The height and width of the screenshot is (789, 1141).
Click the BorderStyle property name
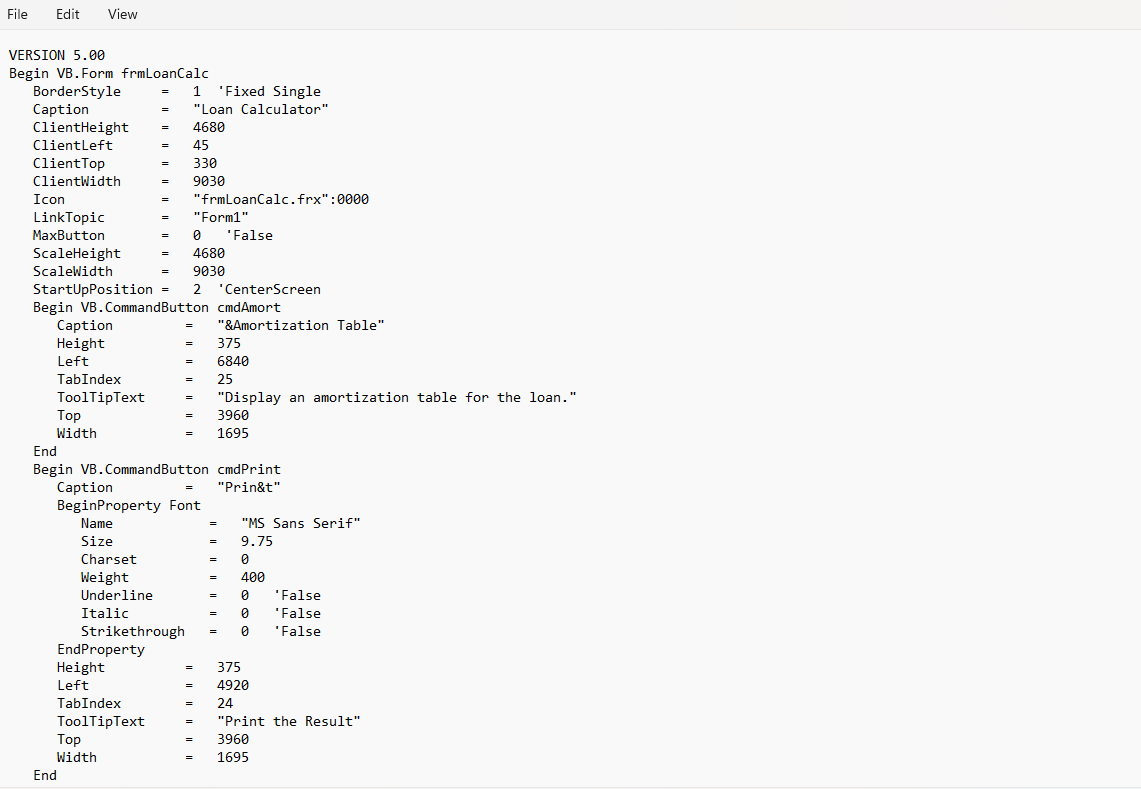76,91
